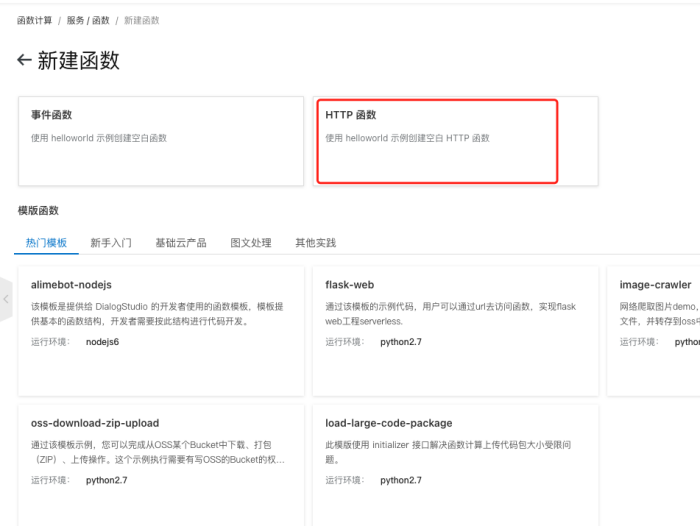Open the 新手入门 tab

click(111, 243)
